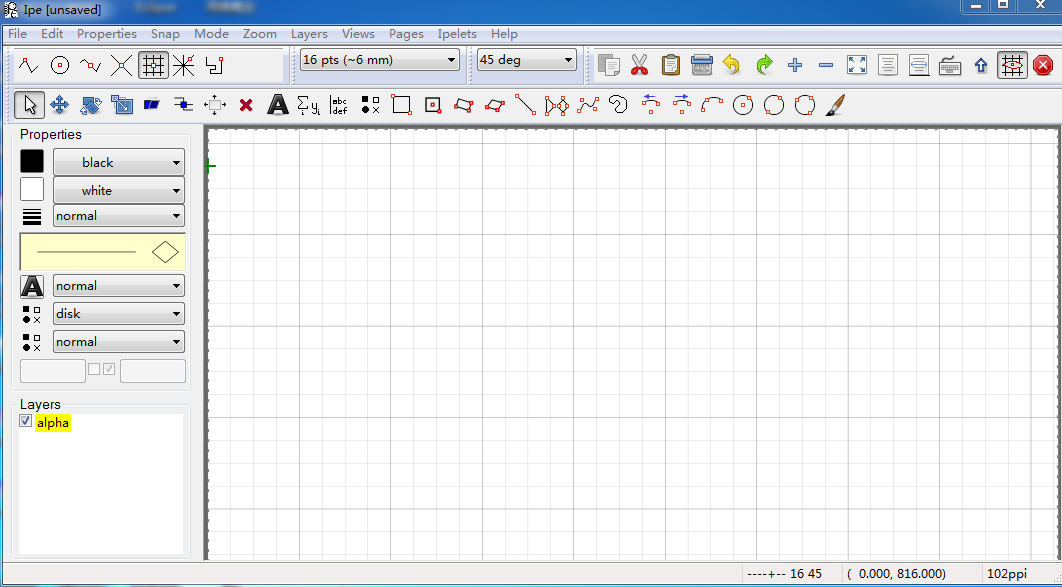Toggle grid visibility eye icon

click(1012, 65)
